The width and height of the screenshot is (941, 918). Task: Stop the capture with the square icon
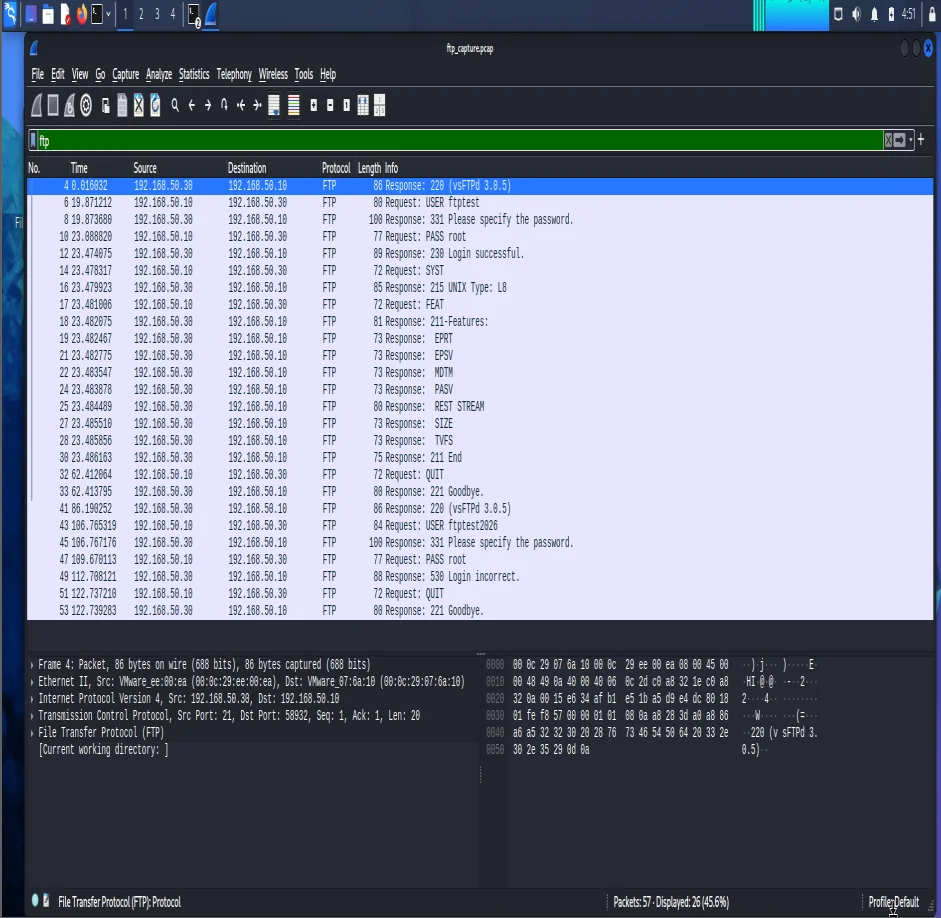pos(53,106)
